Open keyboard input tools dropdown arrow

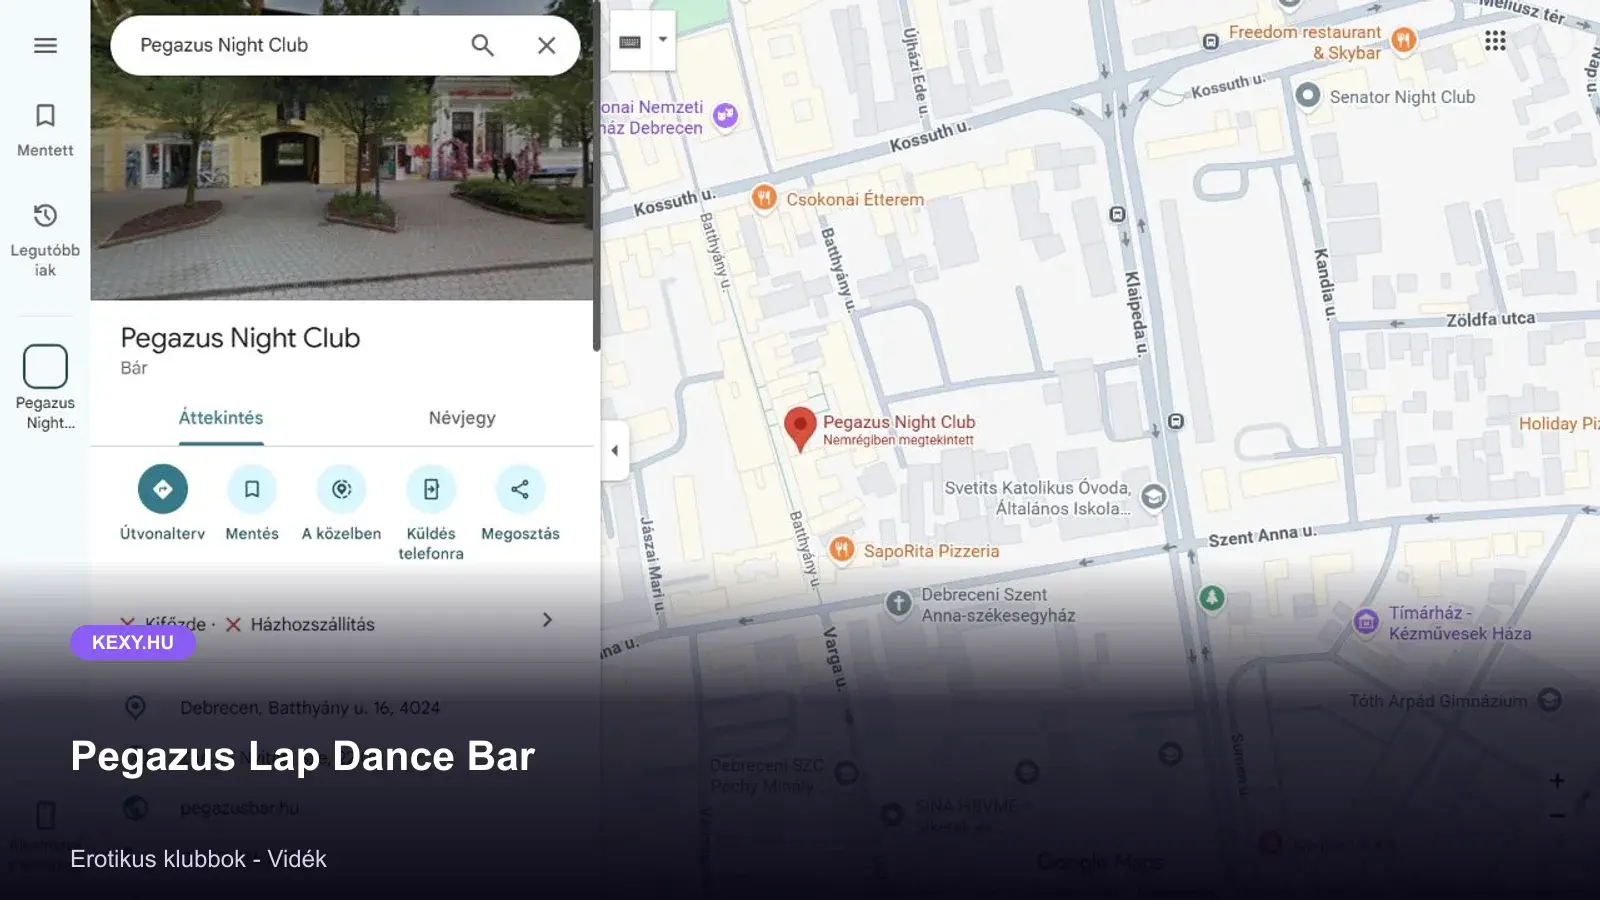click(662, 40)
